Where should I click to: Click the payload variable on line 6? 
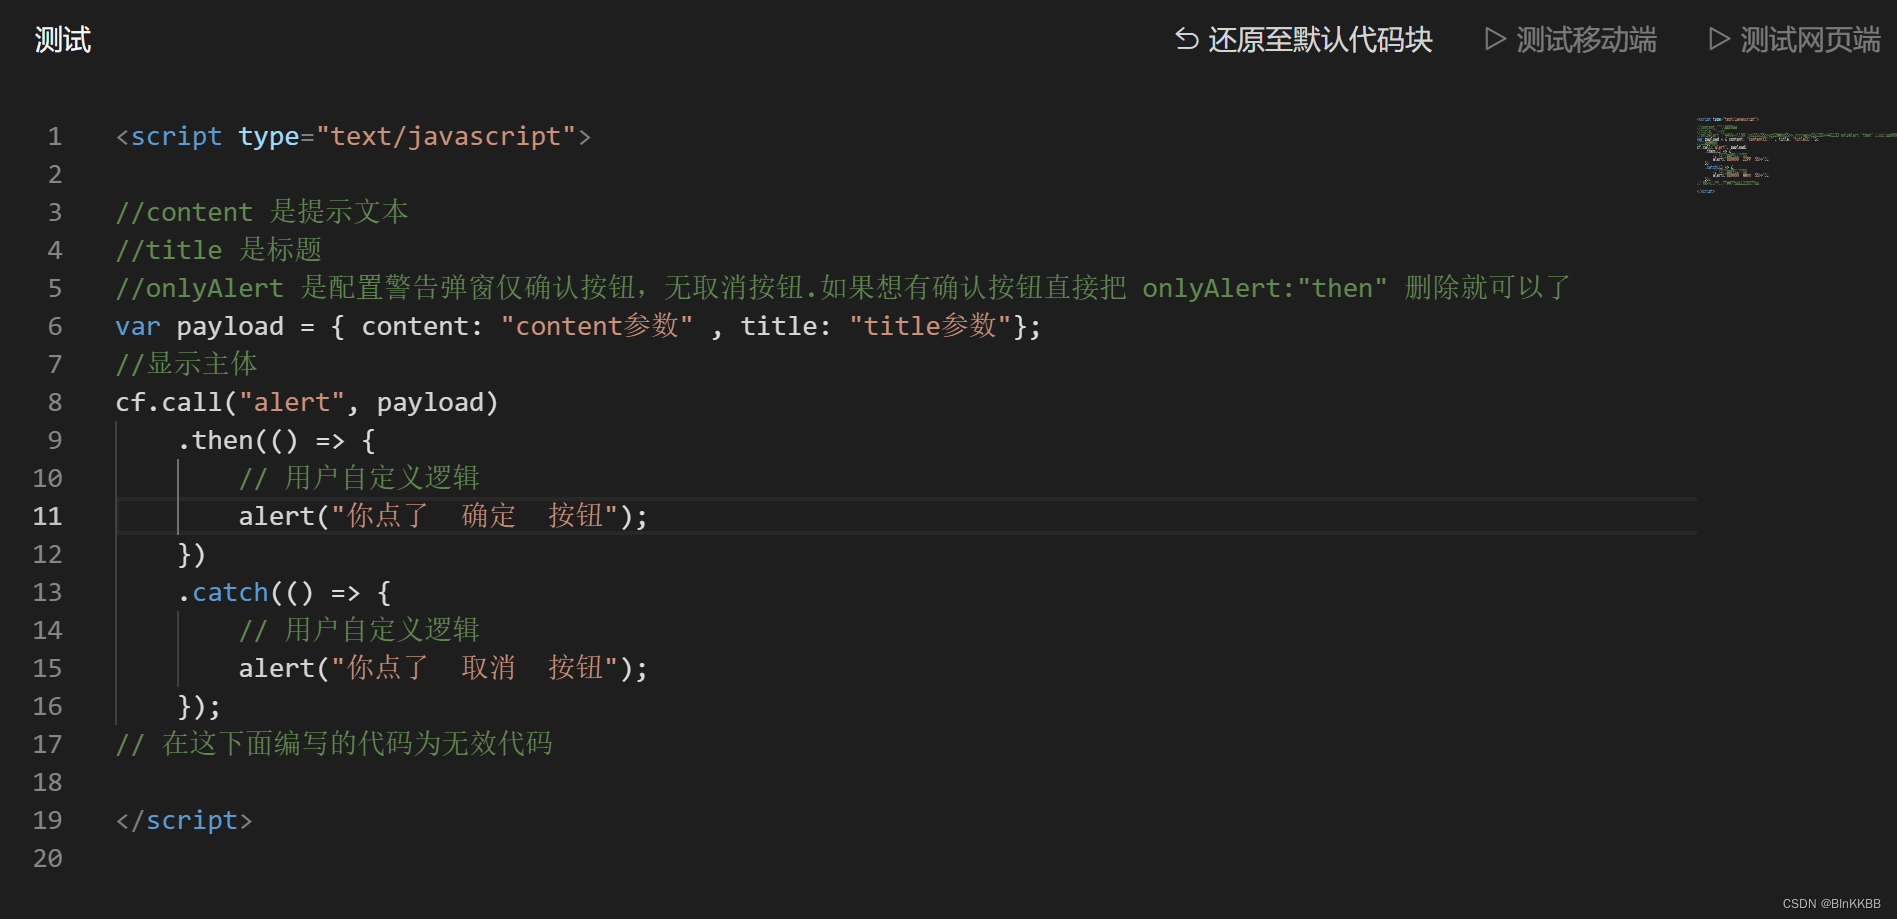tap(230, 325)
